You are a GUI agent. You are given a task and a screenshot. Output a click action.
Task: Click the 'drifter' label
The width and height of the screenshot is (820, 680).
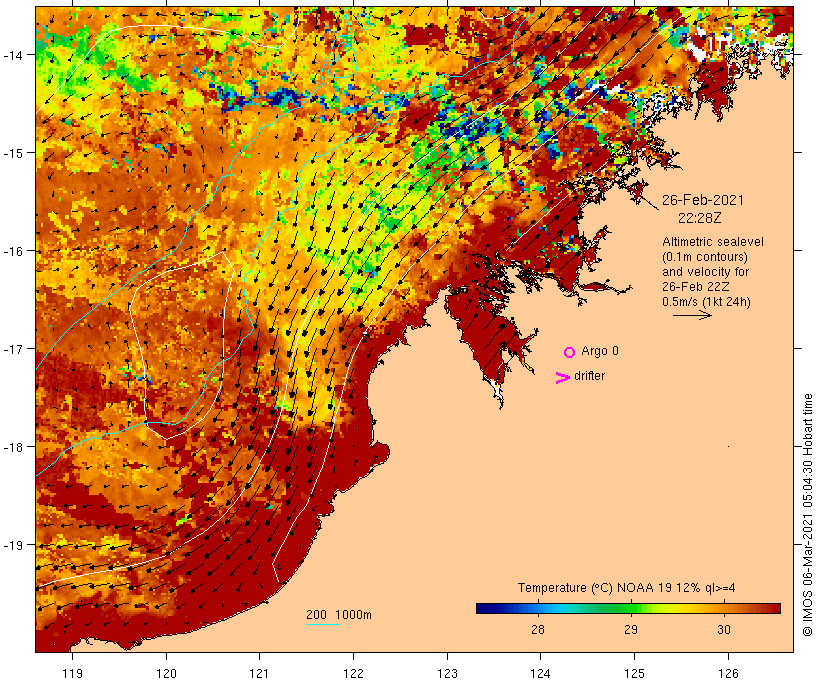(589, 376)
